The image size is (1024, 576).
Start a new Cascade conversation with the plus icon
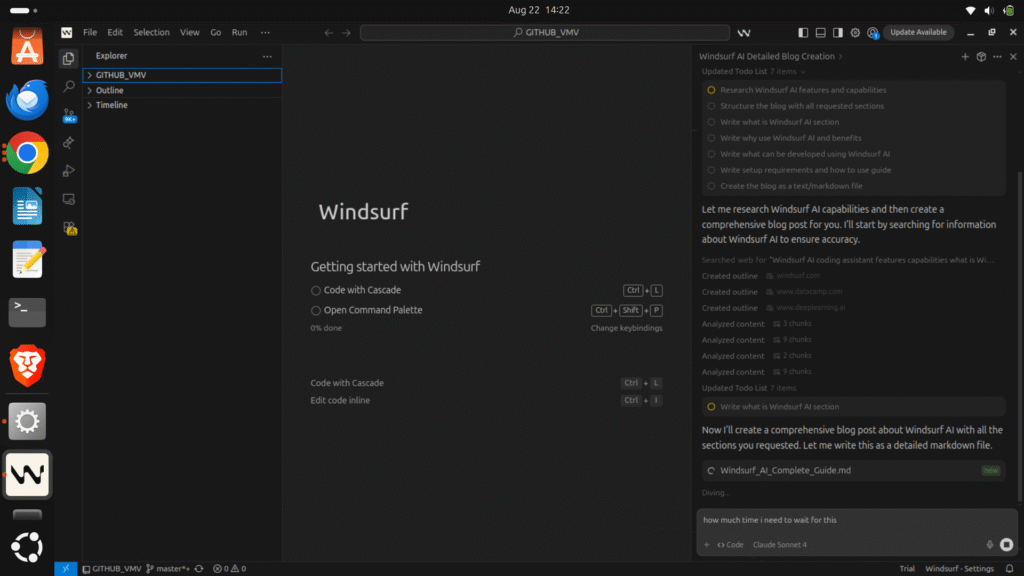click(965, 57)
